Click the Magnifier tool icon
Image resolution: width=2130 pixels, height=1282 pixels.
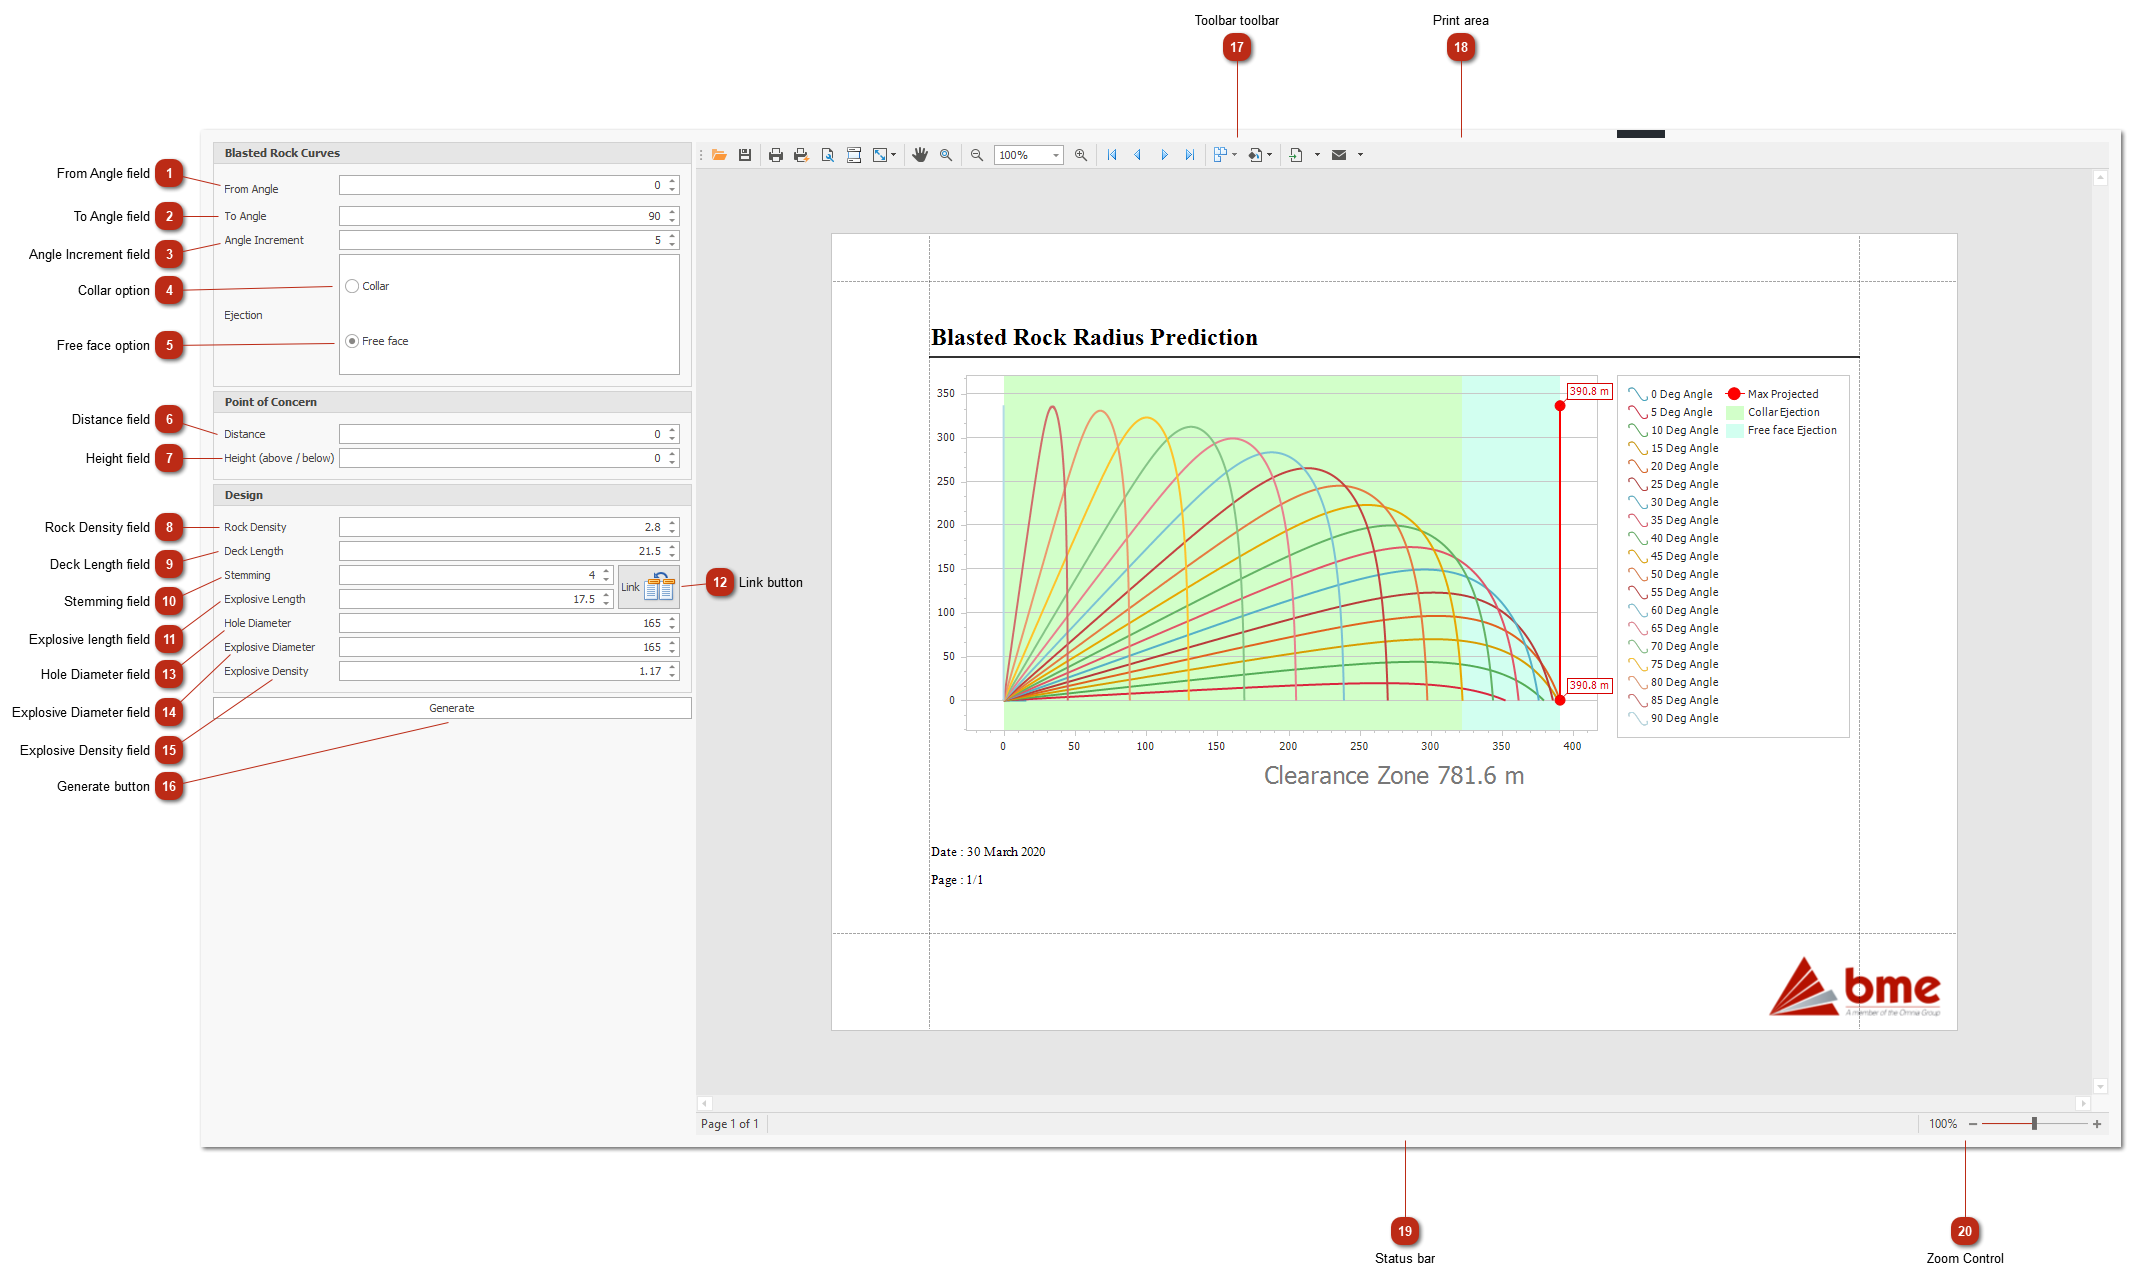point(946,155)
